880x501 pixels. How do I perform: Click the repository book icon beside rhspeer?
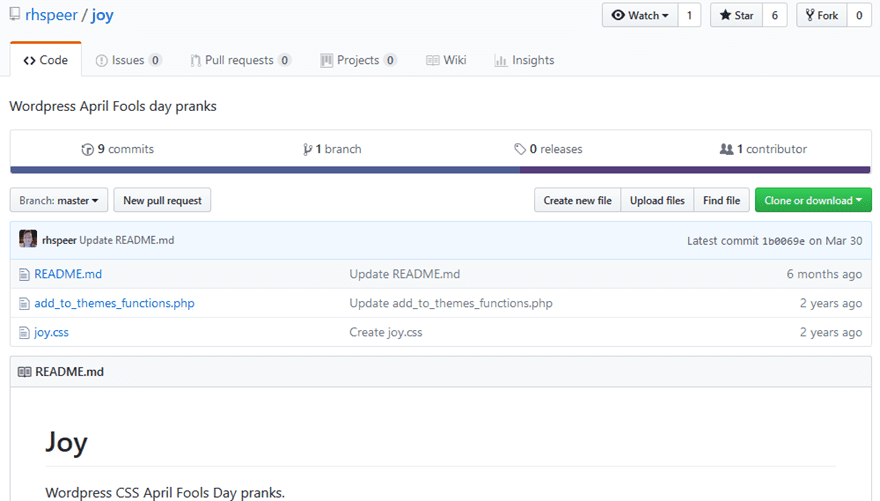pos(15,14)
